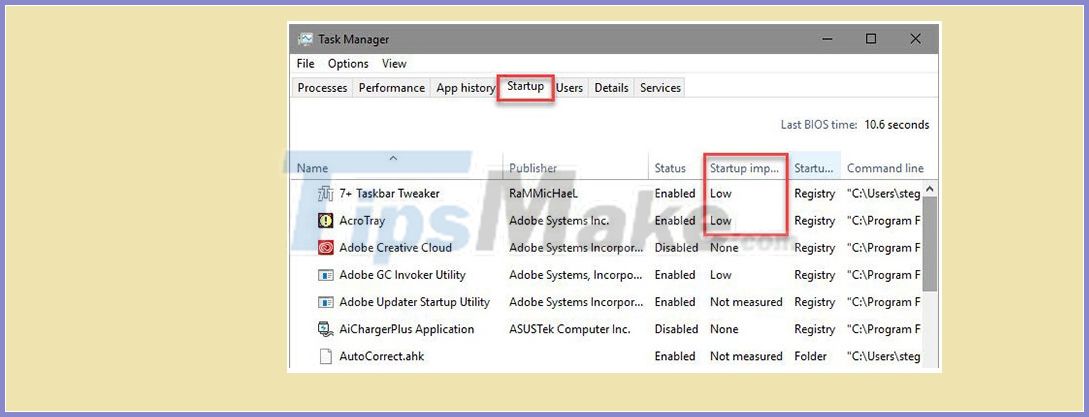
Task: Click the Adobe Systems Inc. publisher cell
Action: coord(559,220)
